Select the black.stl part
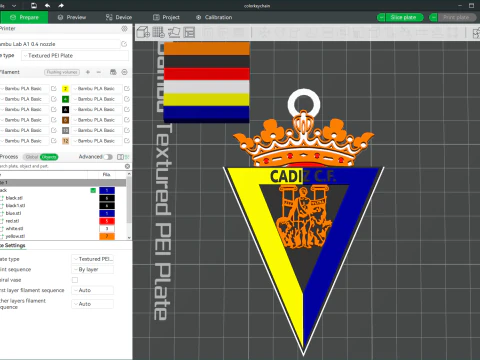 click(x=14, y=198)
